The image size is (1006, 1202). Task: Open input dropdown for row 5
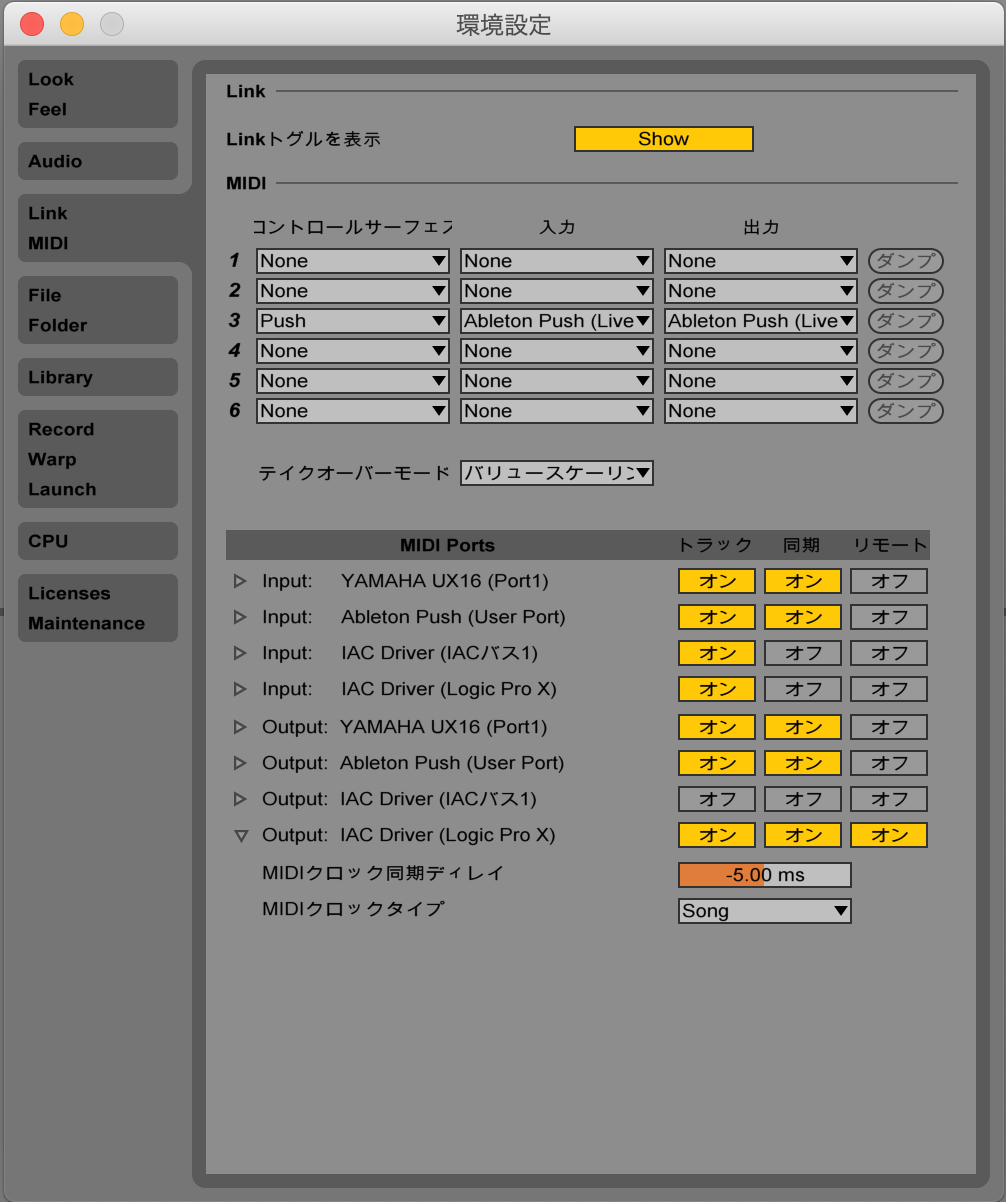tap(557, 381)
